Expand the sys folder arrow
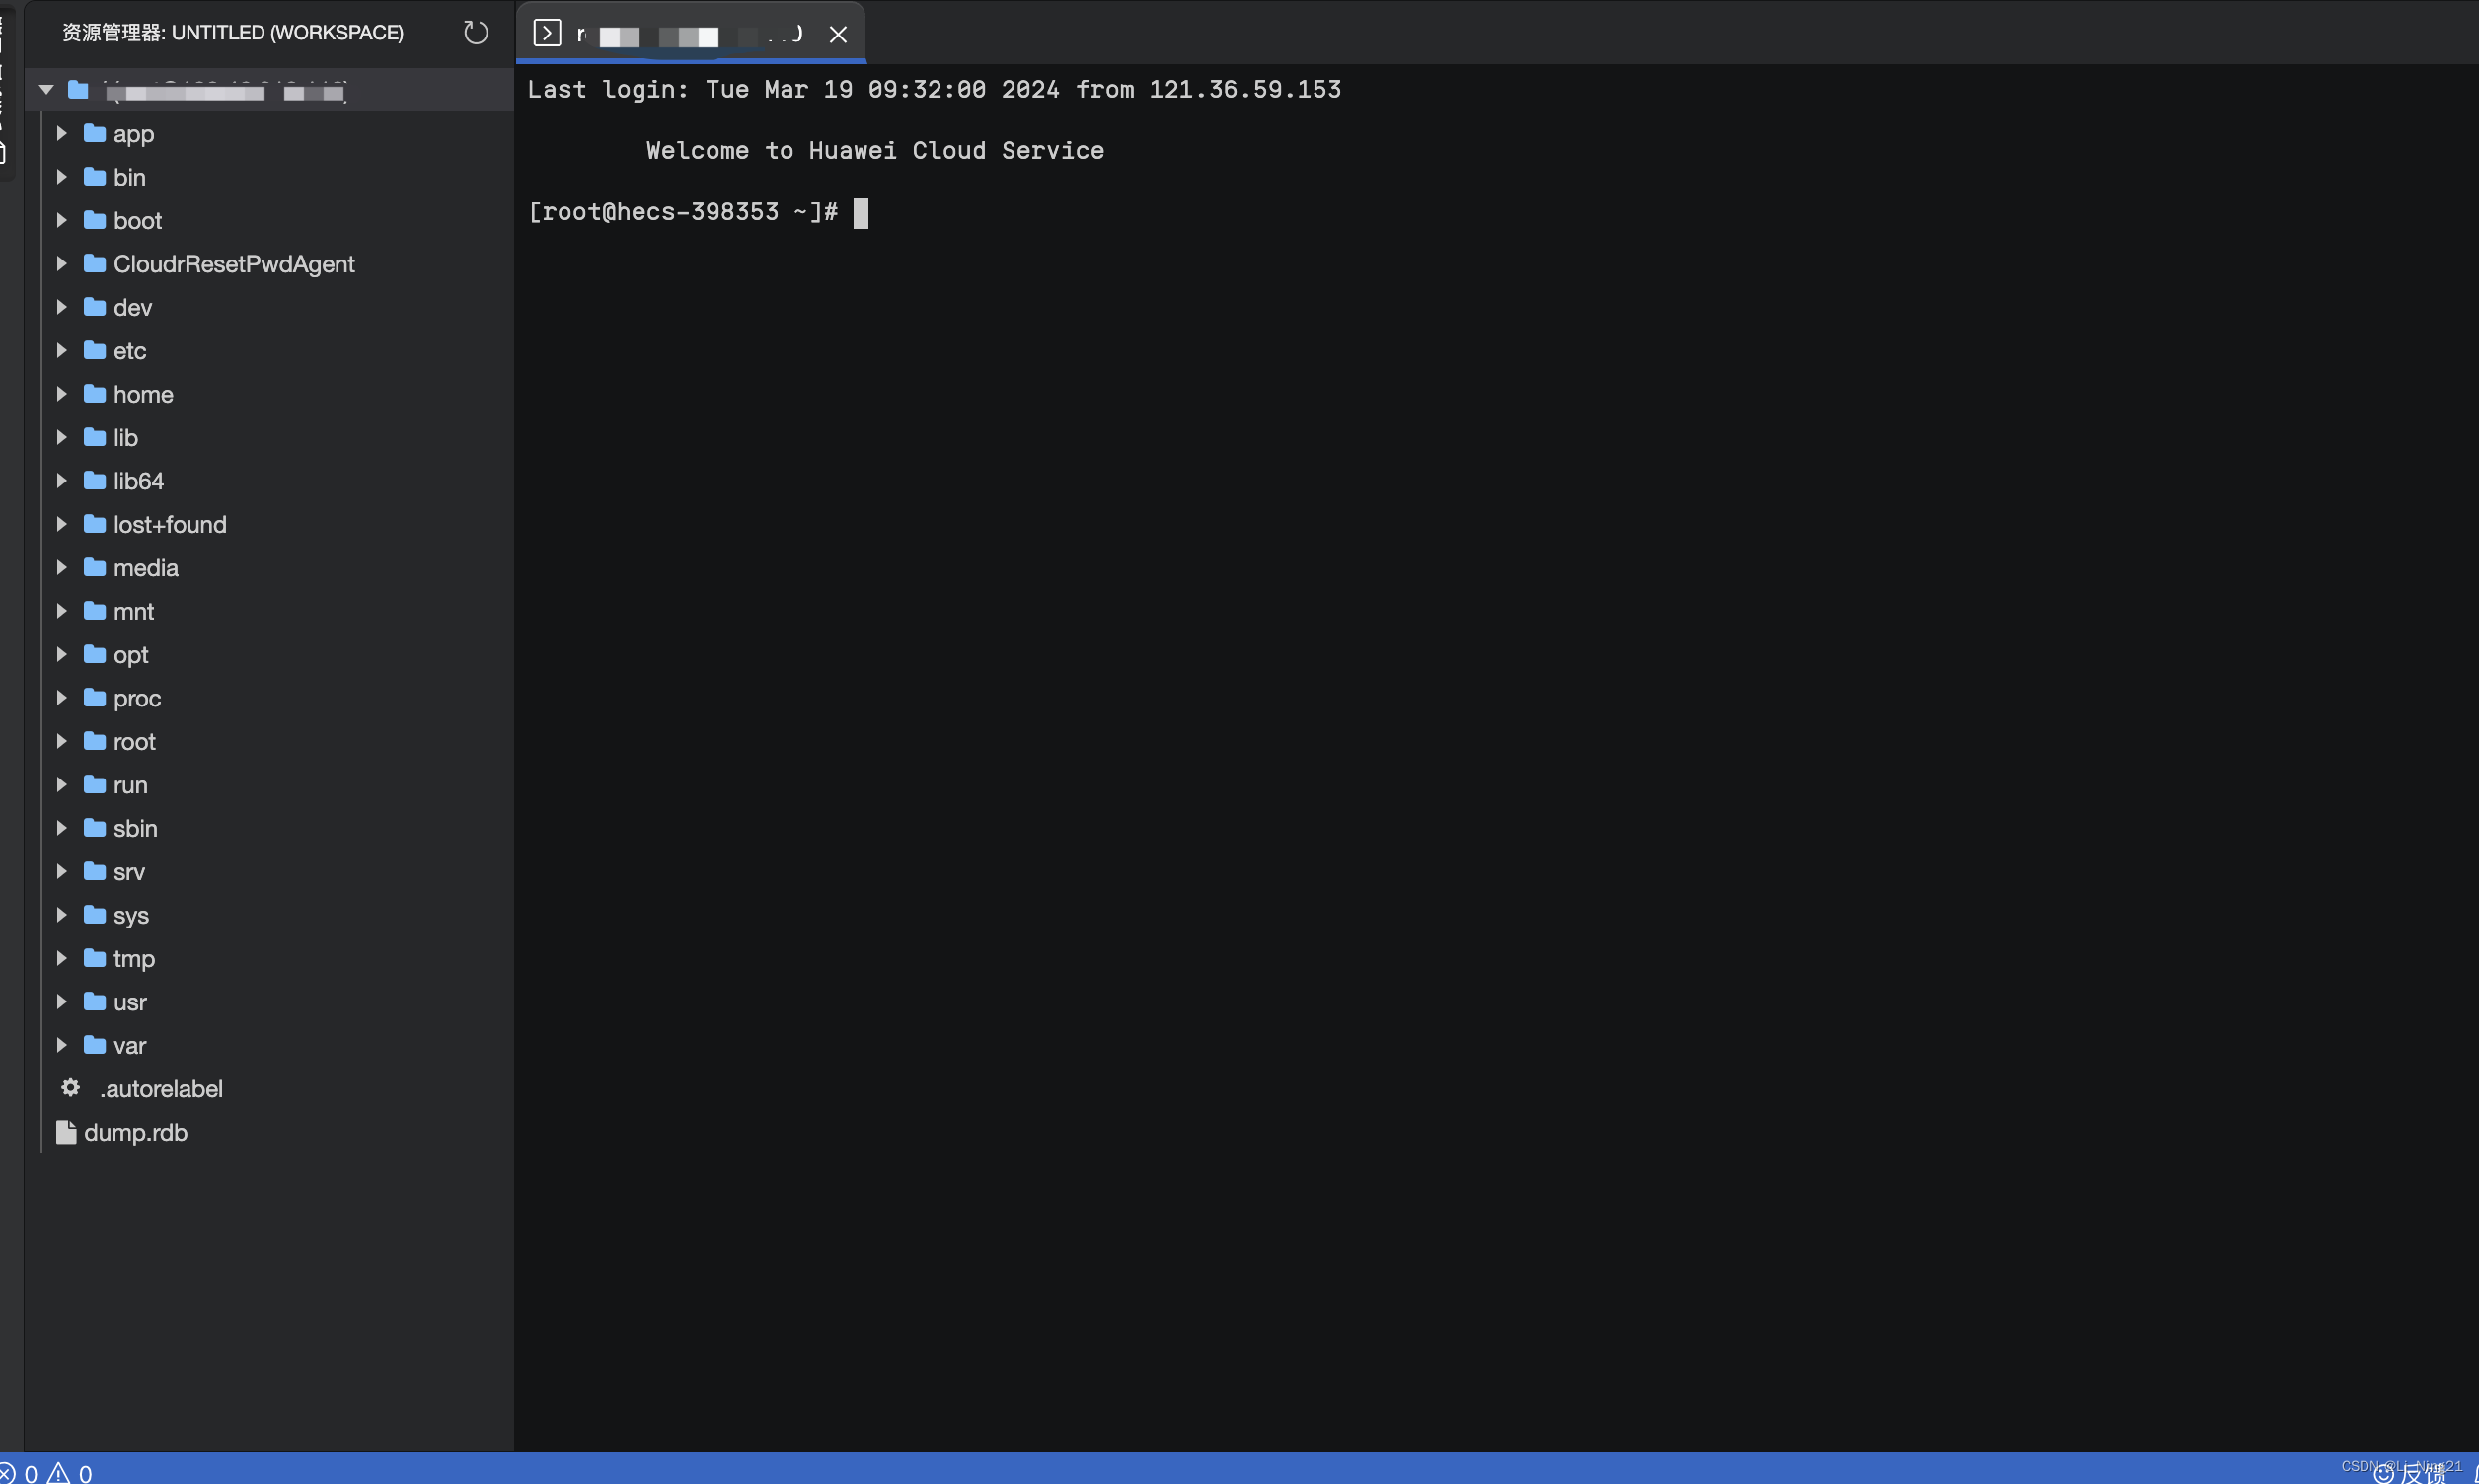2479x1484 pixels. point(61,915)
